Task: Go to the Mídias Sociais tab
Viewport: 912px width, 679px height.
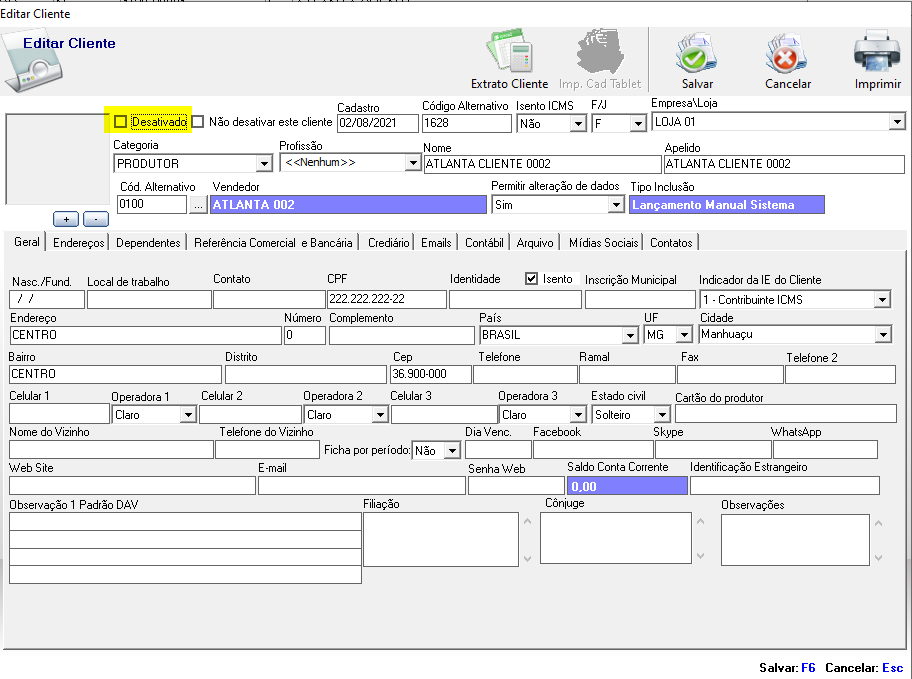Action: click(x=603, y=243)
